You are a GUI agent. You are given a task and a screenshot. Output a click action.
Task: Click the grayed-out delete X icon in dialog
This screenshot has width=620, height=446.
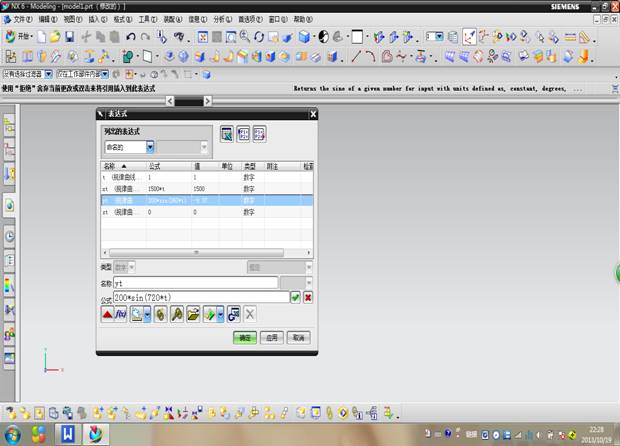(250, 314)
